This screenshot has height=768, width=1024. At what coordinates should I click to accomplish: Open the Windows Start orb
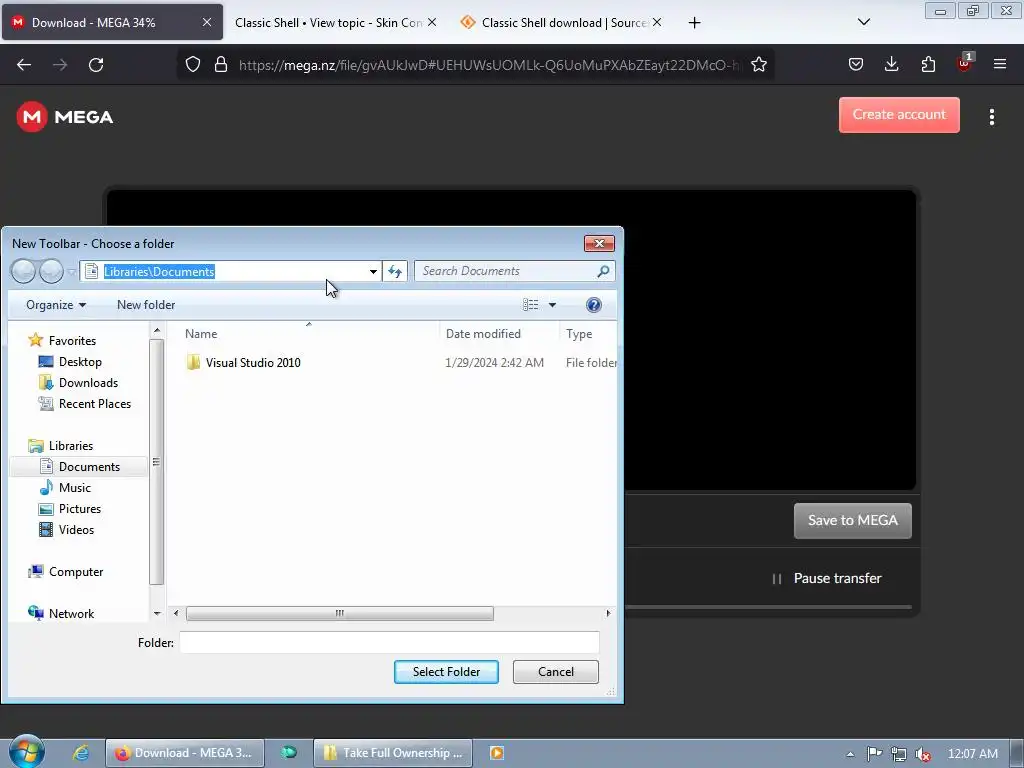(x=26, y=752)
